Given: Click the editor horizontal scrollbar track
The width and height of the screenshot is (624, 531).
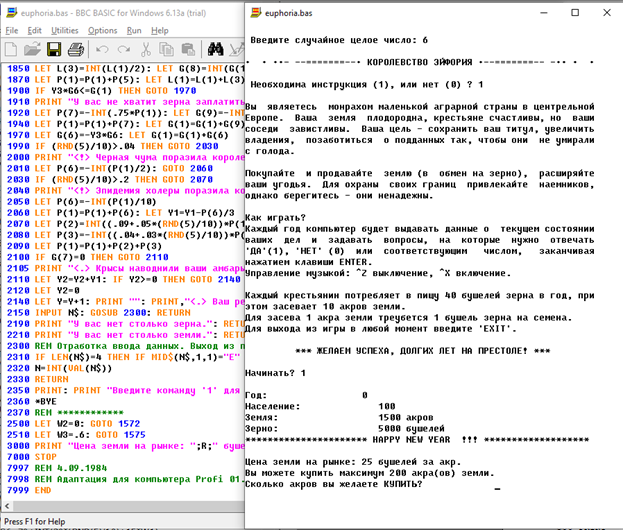Looking at the screenshot, I should [x=128, y=506].
